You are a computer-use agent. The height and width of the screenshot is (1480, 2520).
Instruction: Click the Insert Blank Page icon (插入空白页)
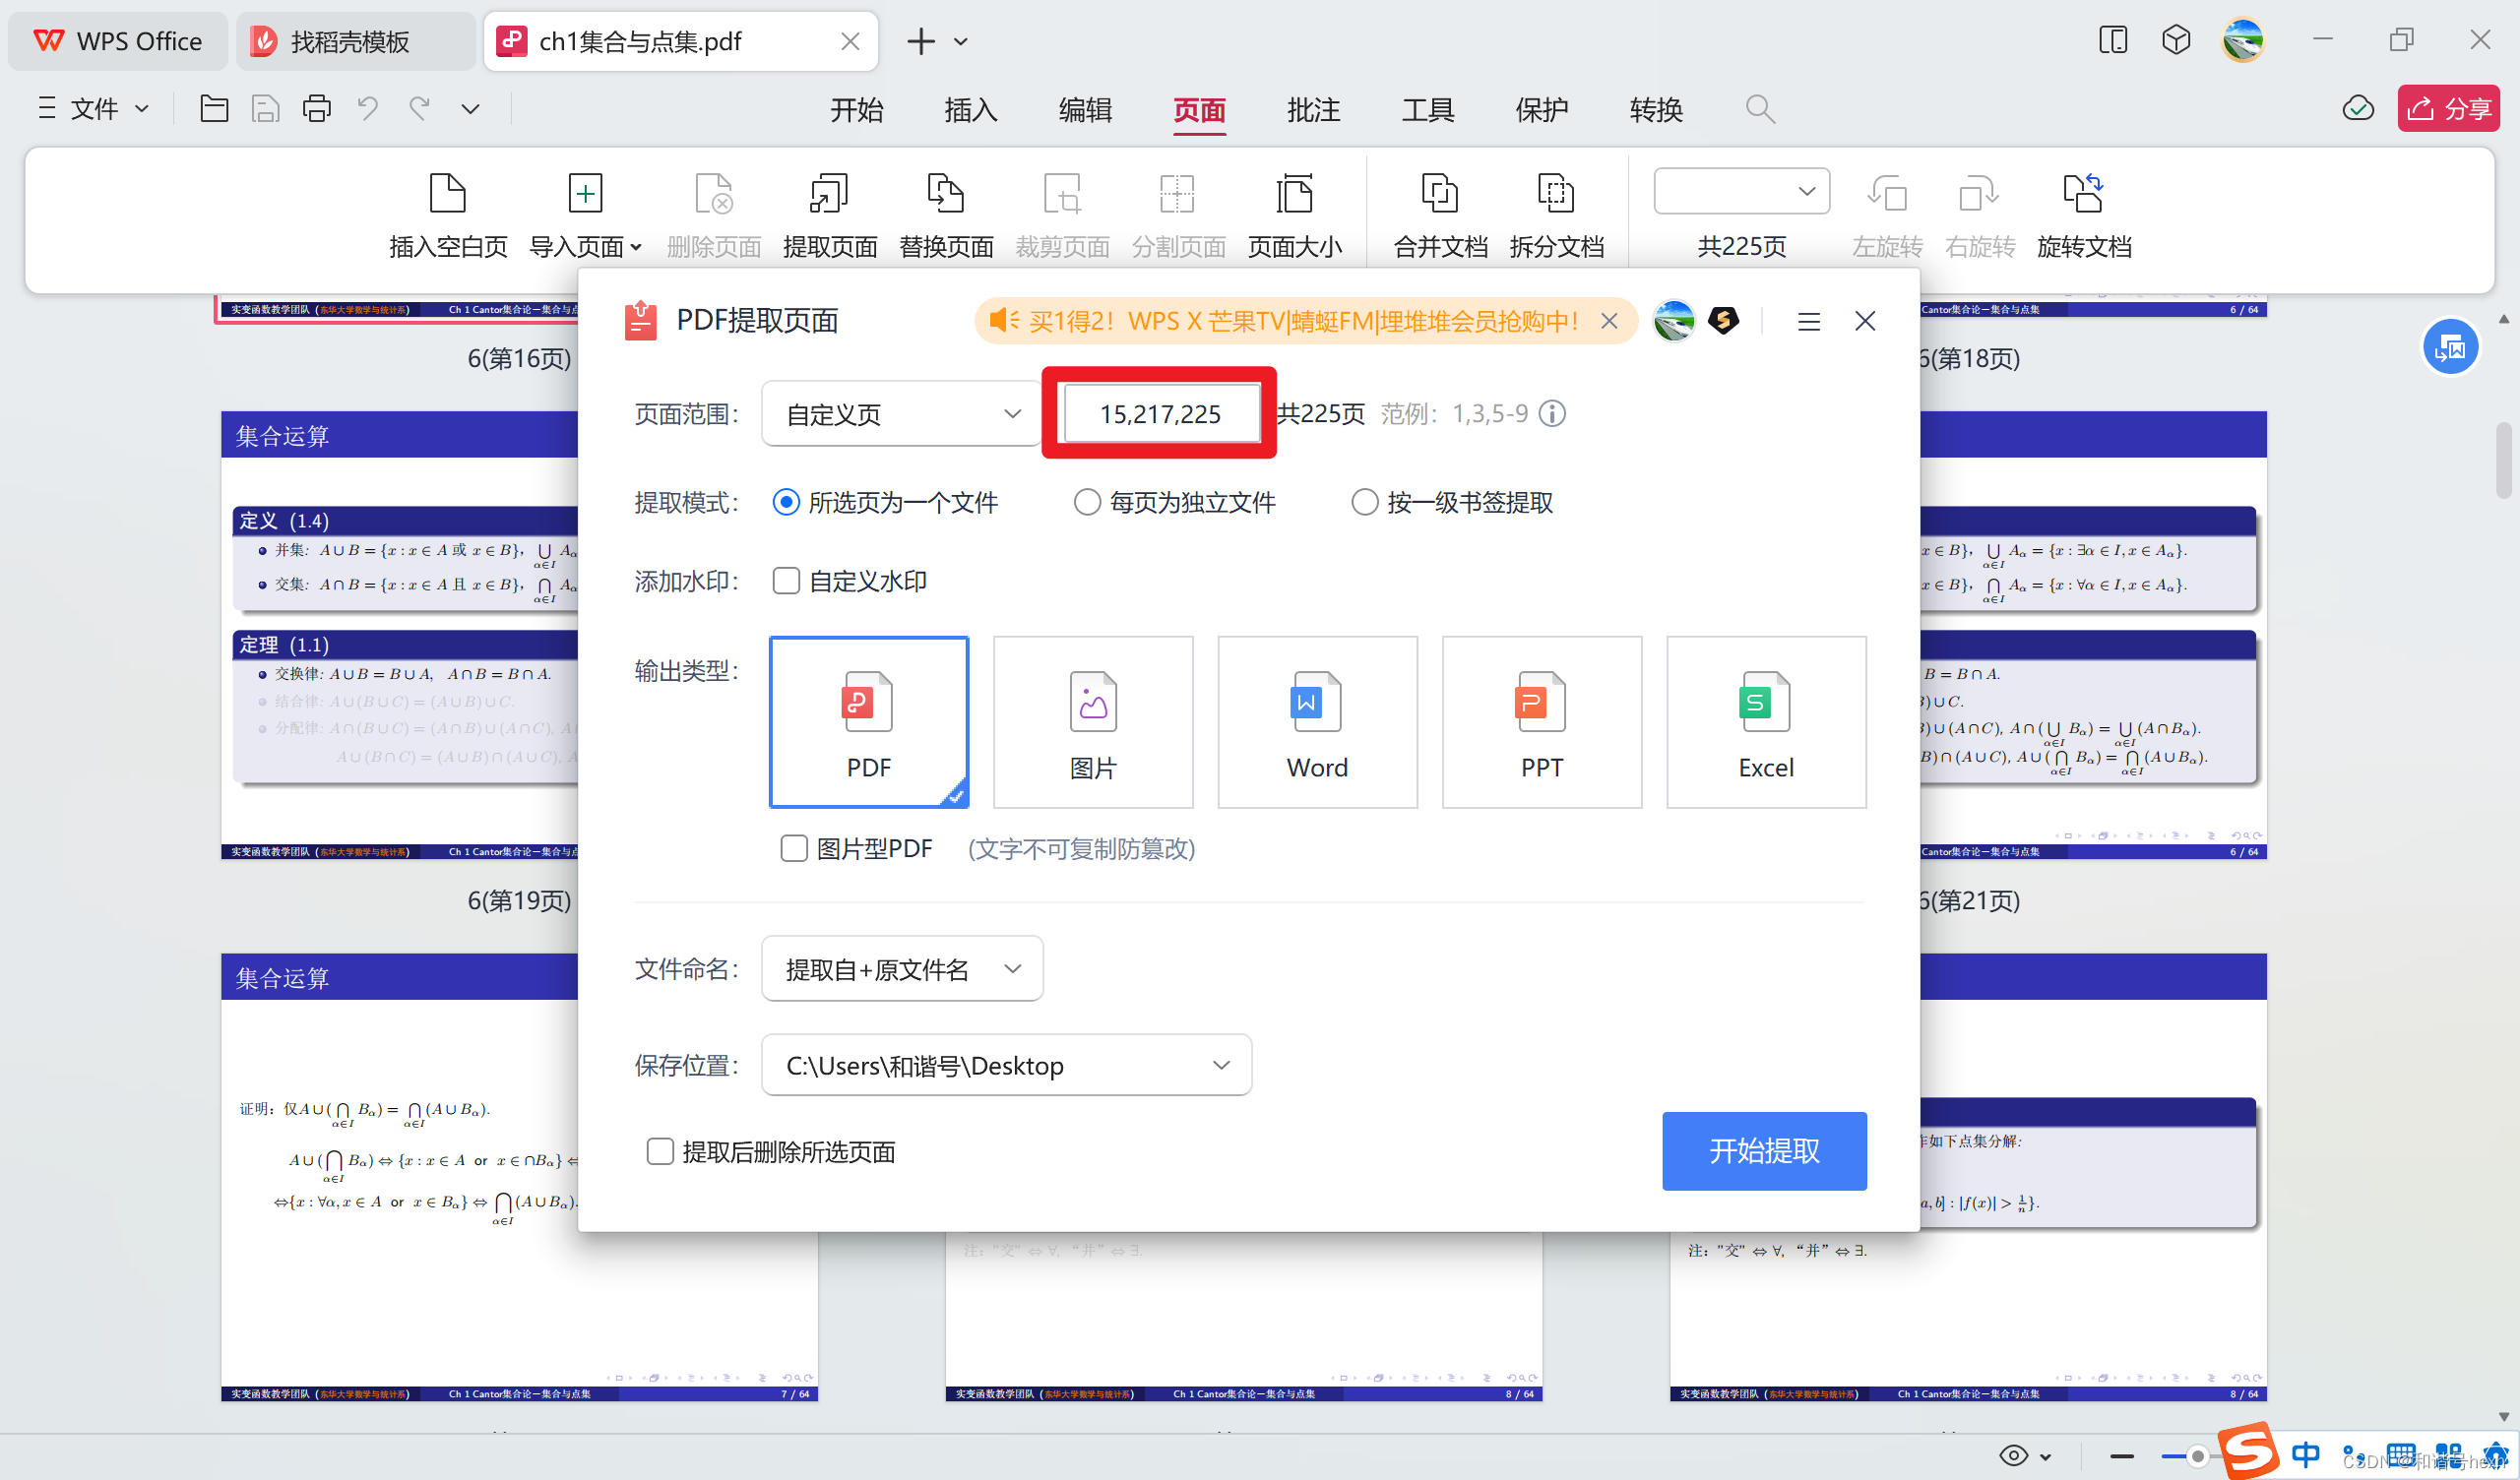click(x=447, y=193)
